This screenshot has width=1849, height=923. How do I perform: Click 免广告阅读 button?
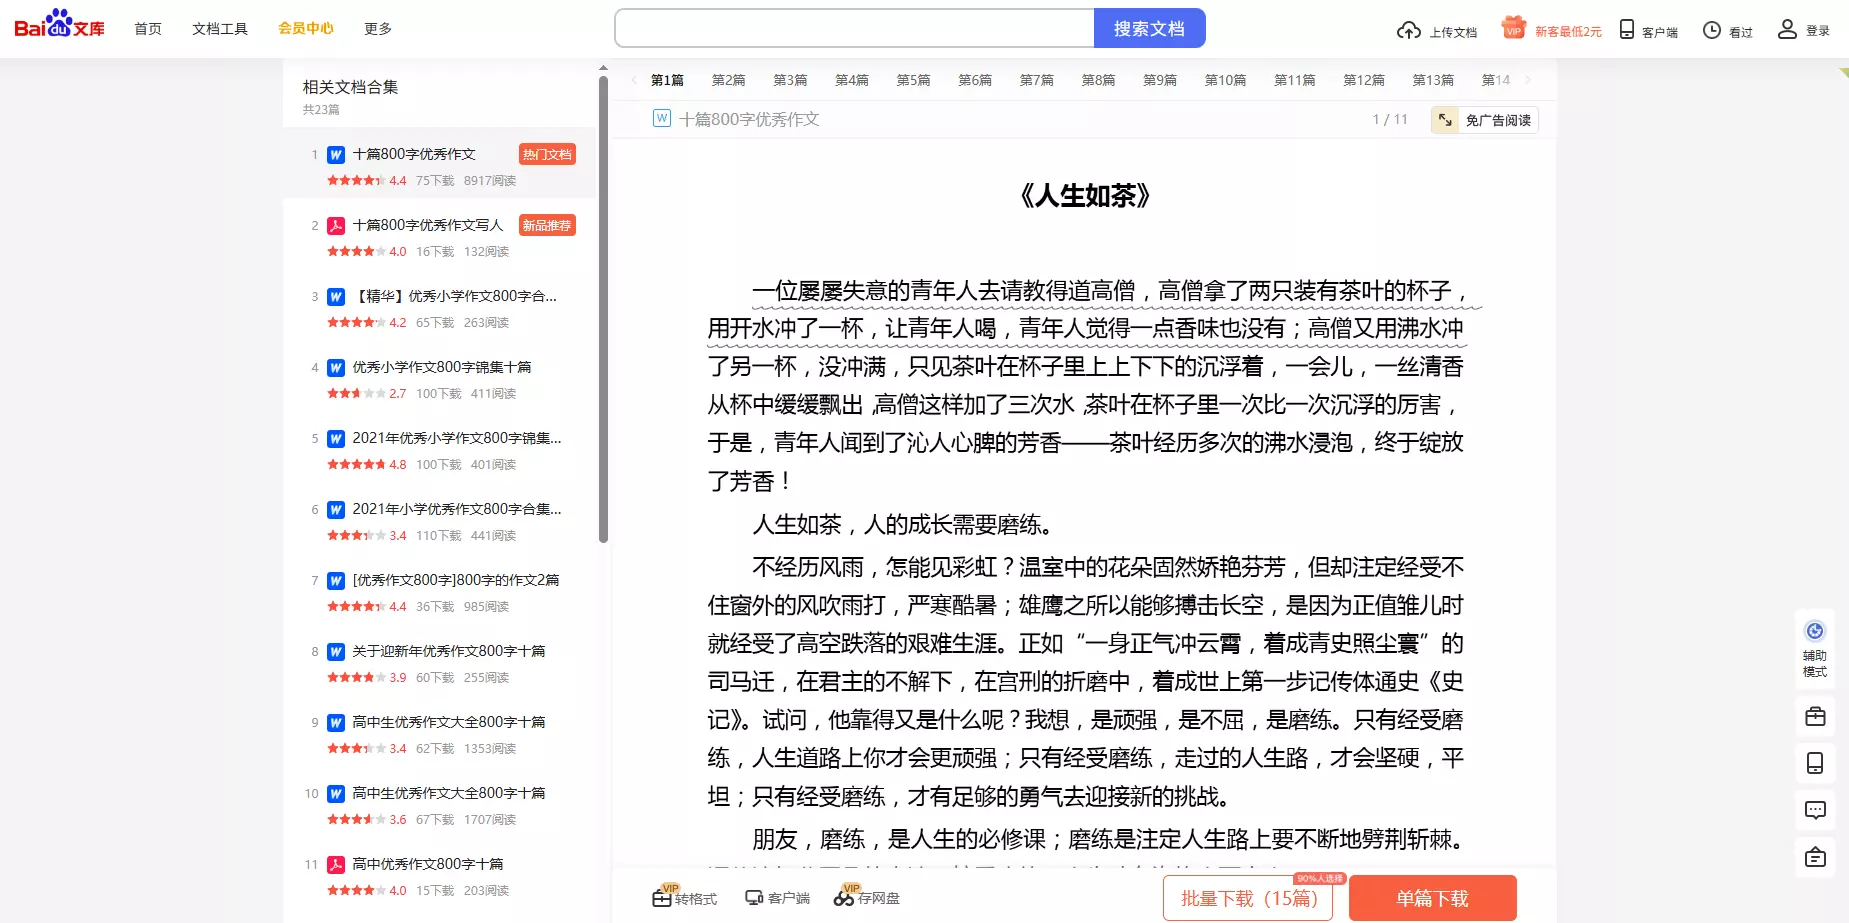click(1484, 120)
